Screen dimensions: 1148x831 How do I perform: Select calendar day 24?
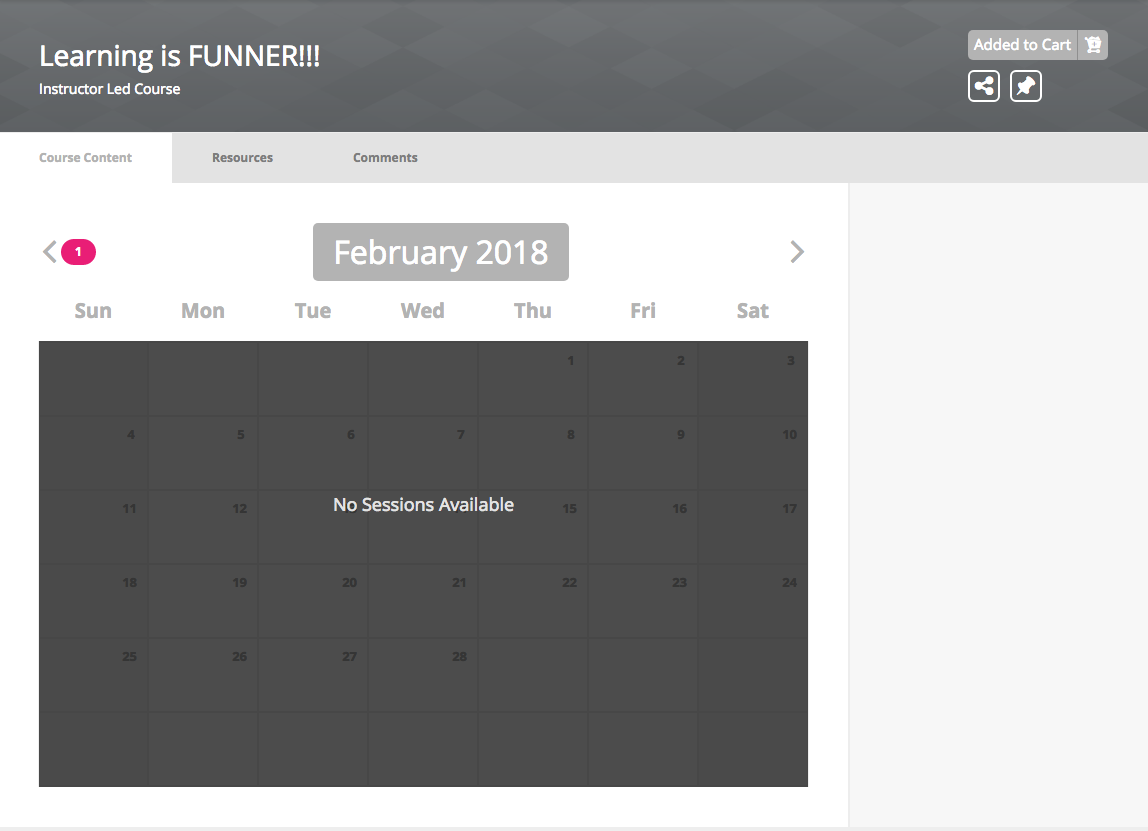[x=753, y=600]
